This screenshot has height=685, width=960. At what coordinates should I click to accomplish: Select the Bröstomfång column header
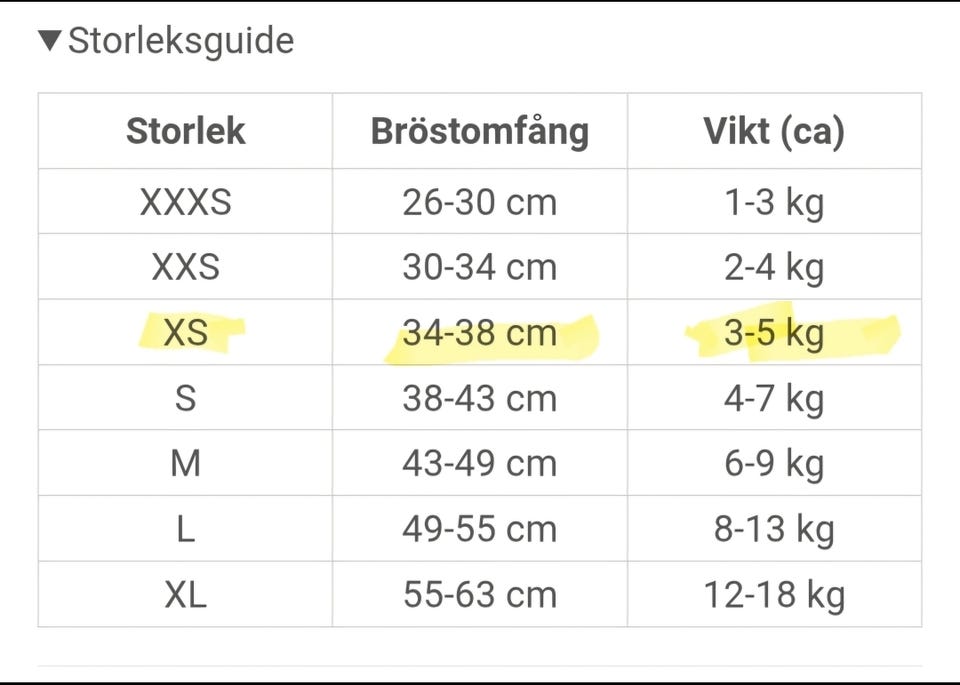coord(479,131)
